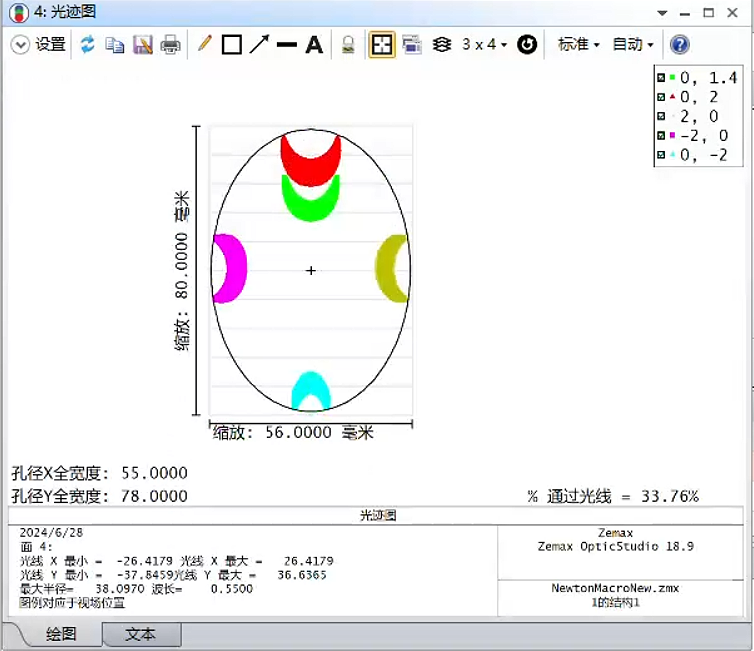The height and width of the screenshot is (651, 754).
Task: Click the 2024/6/28 date text
Action: [x=51, y=533]
